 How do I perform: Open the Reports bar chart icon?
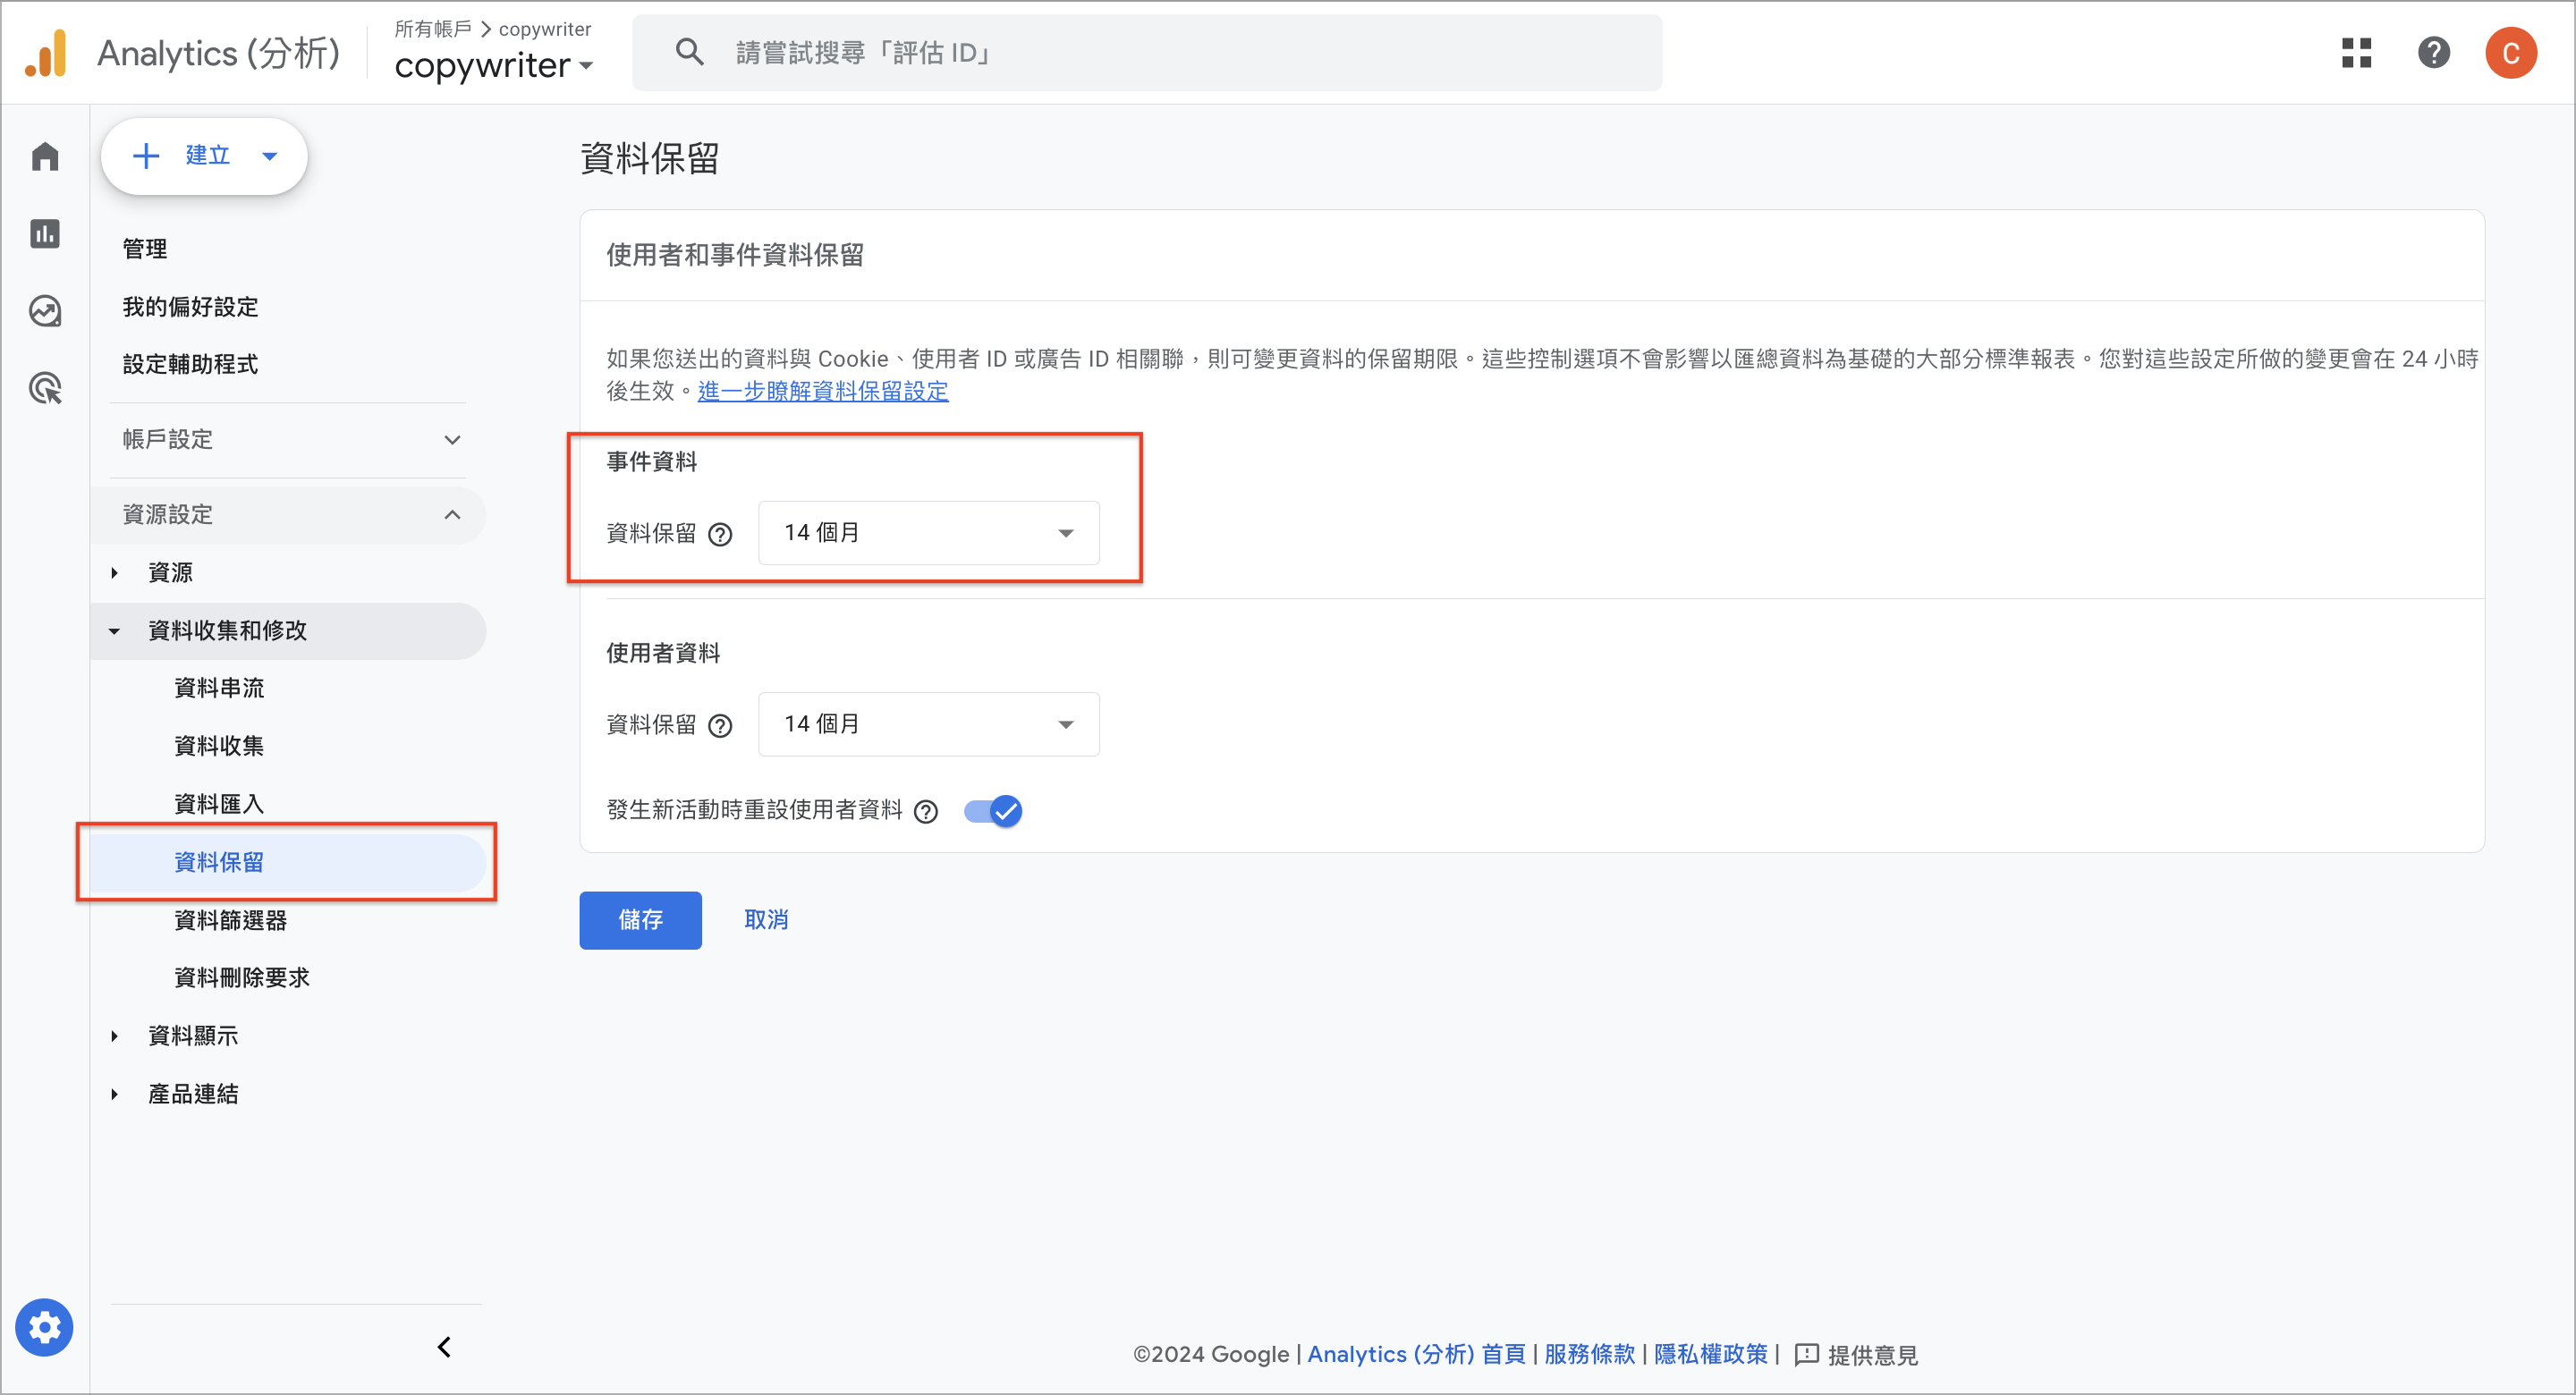point(45,234)
